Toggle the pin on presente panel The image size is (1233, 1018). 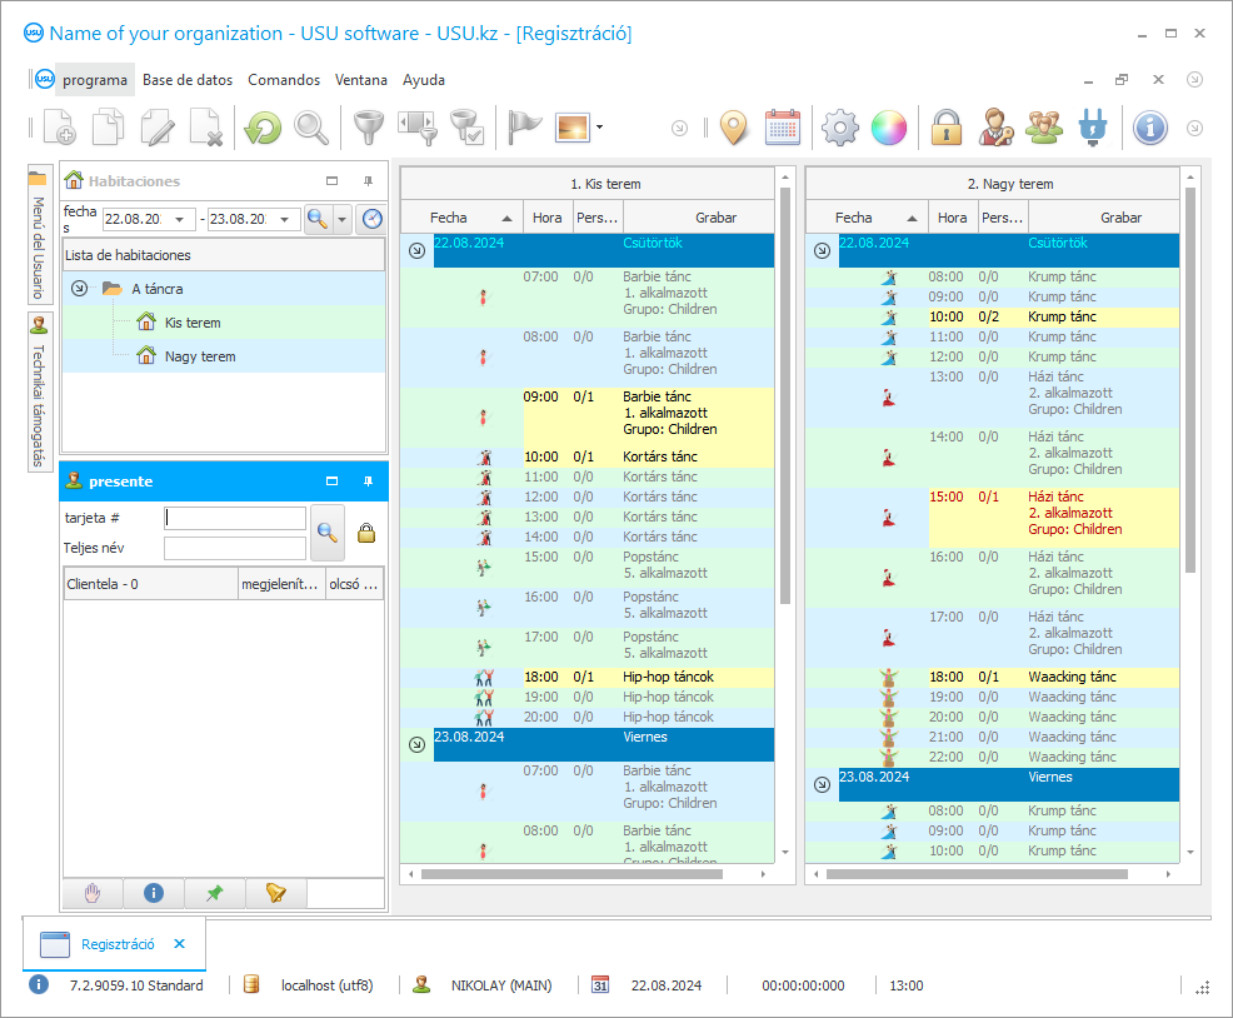tap(368, 481)
